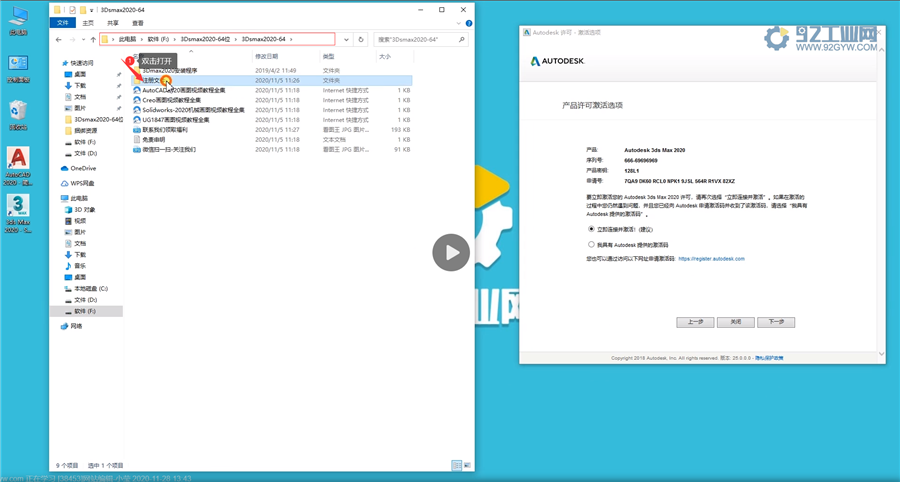Image resolution: width=900 pixels, height=482 pixels.
Task: Open the 3ds Max 2020 desktop shortcut
Action: coord(18,213)
